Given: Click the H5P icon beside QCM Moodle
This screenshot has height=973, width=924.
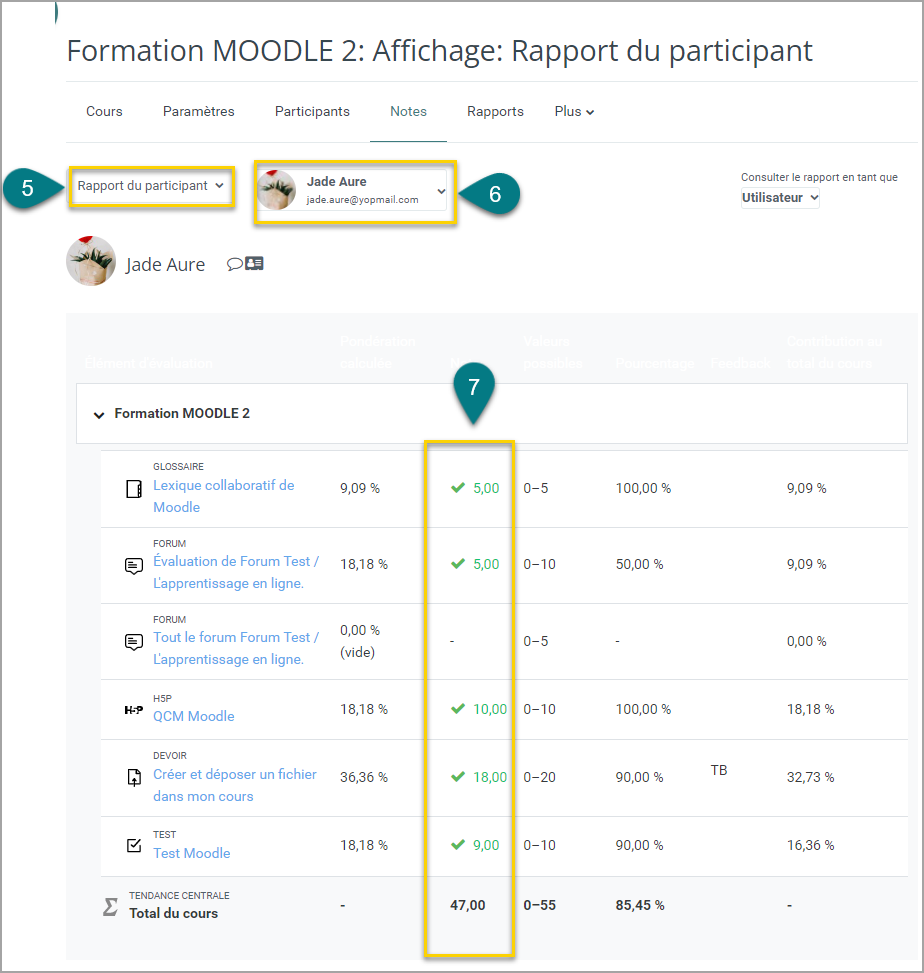Looking at the screenshot, I should 134,710.
